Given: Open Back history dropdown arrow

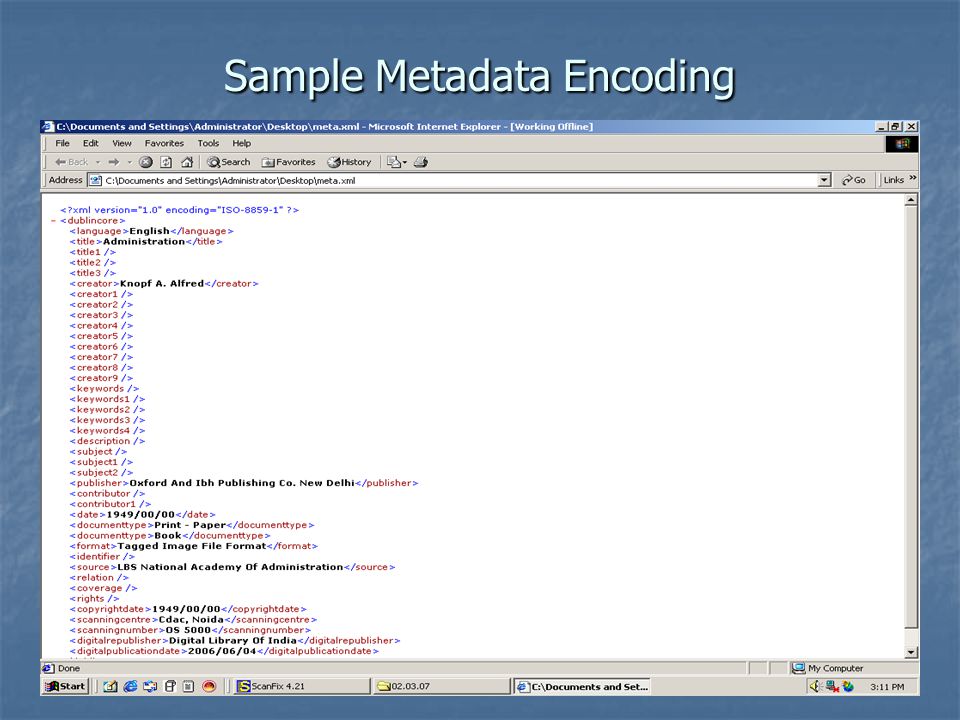Looking at the screenshot, I should (98, 162).
